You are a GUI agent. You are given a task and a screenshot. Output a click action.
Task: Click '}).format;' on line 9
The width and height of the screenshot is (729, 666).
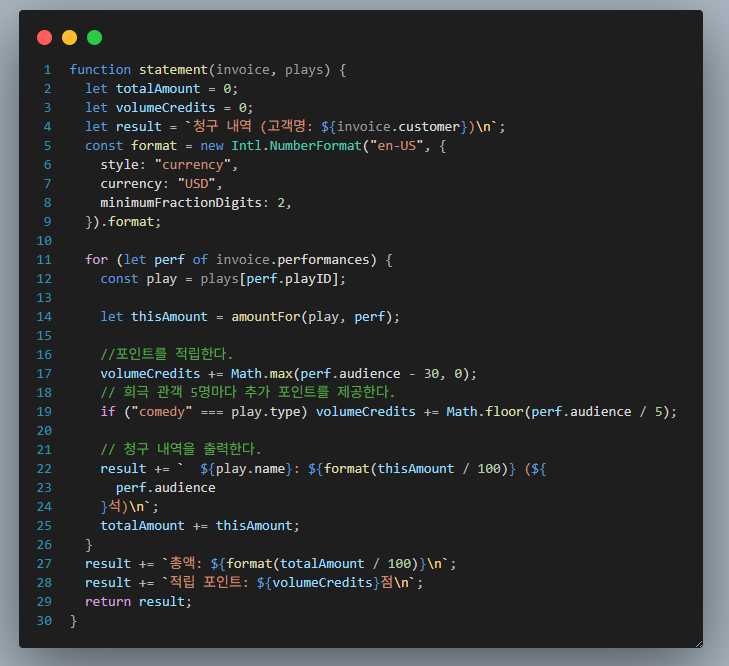coord(123,222)
